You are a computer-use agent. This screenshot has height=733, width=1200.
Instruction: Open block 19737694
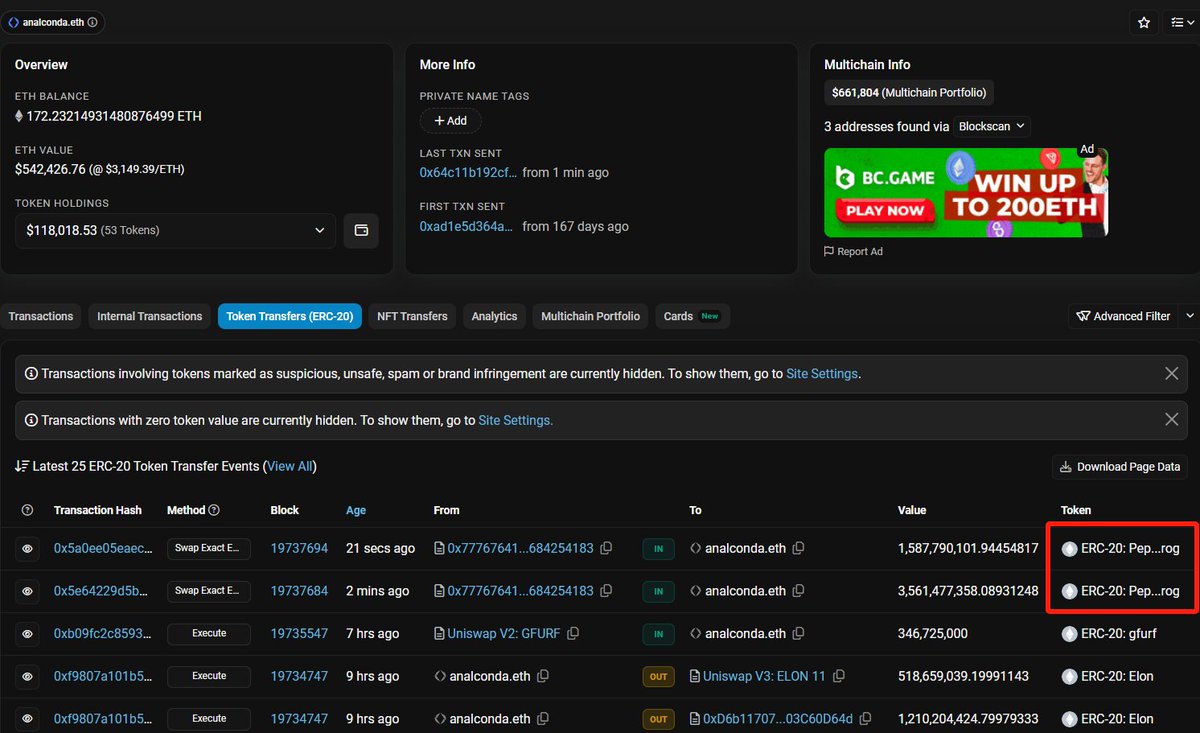click(x=299, y=549)
